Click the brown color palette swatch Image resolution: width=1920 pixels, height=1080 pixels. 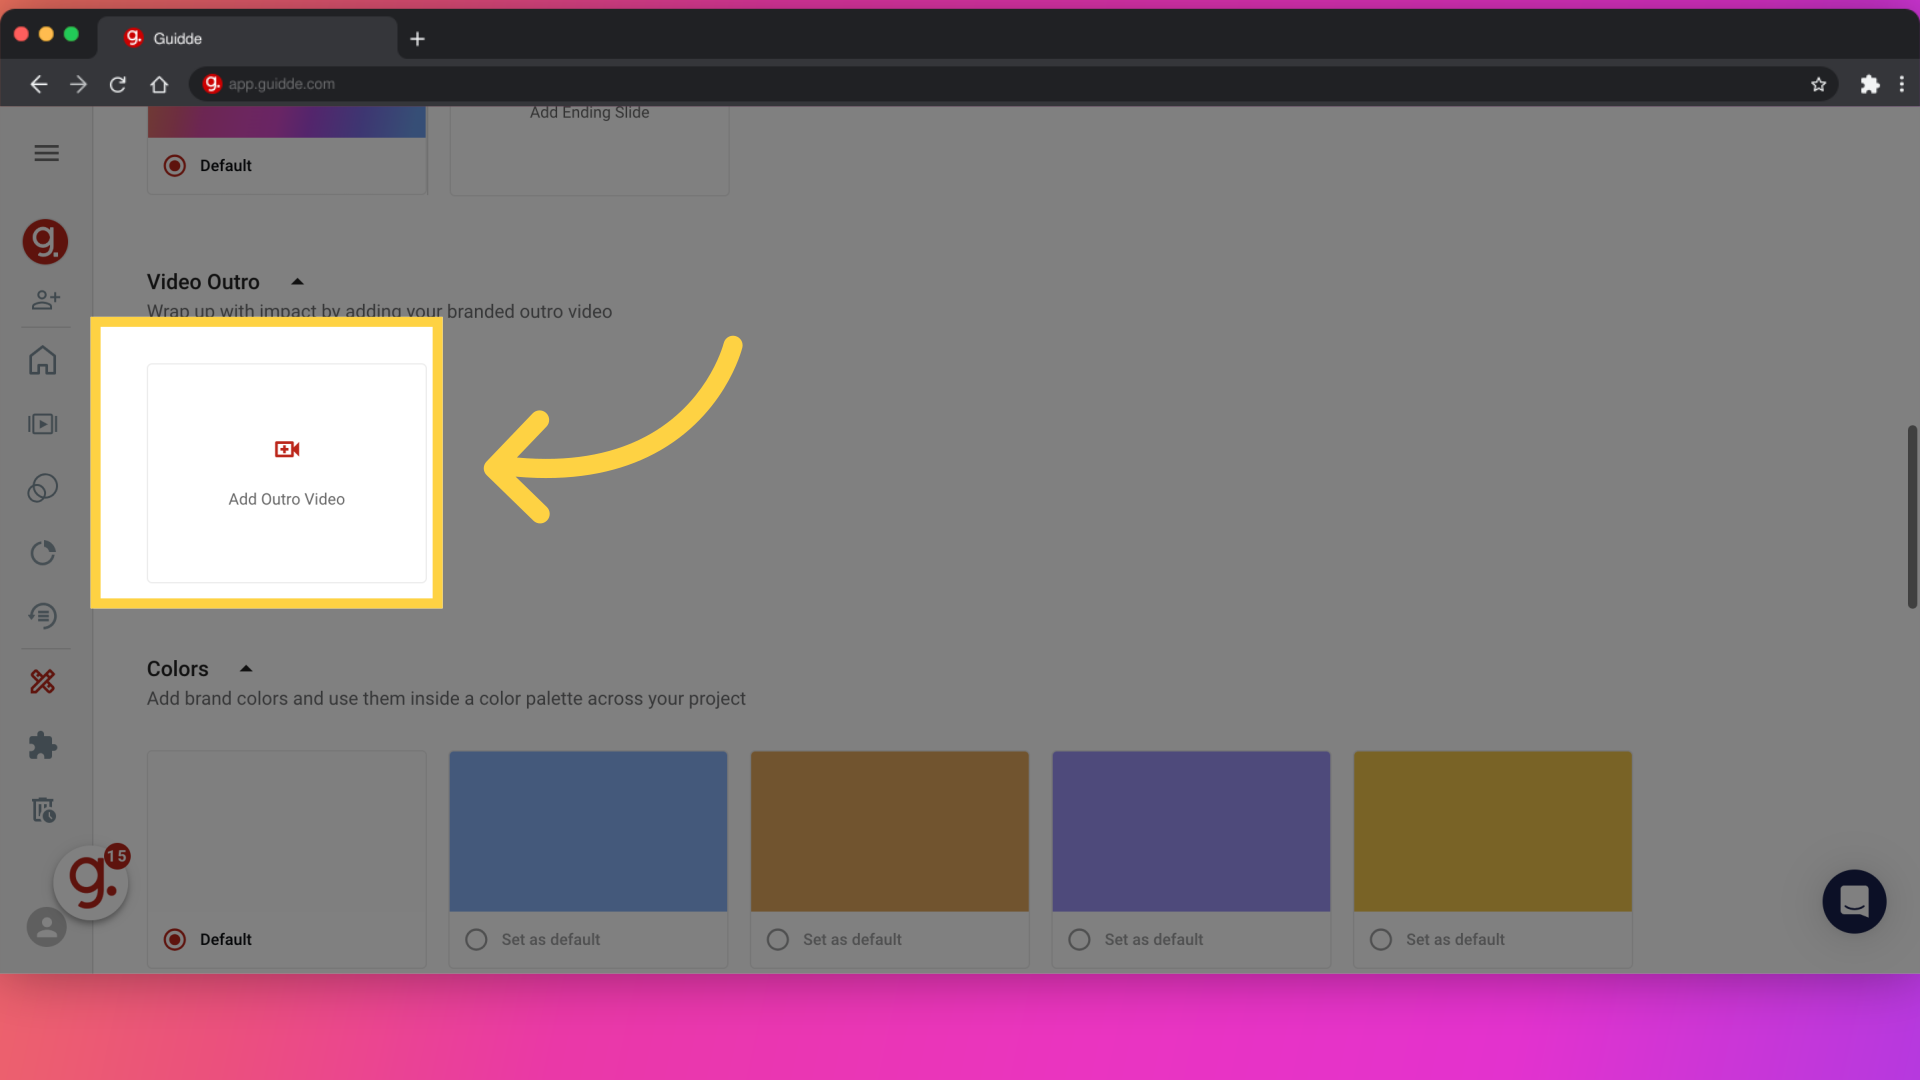click(890, 831)
